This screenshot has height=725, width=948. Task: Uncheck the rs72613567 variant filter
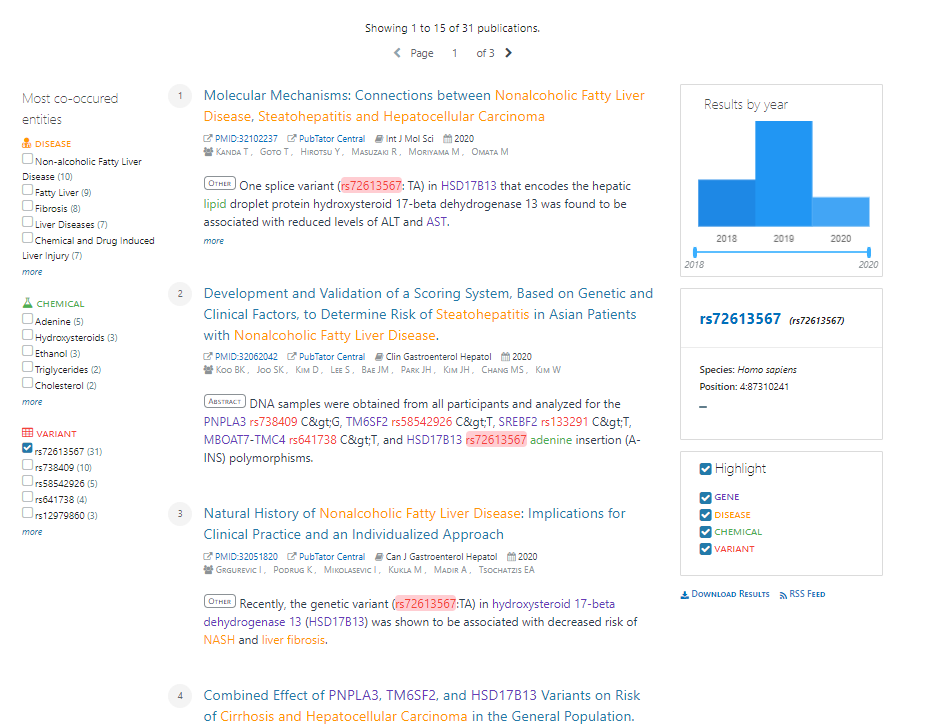pos(25,449)
